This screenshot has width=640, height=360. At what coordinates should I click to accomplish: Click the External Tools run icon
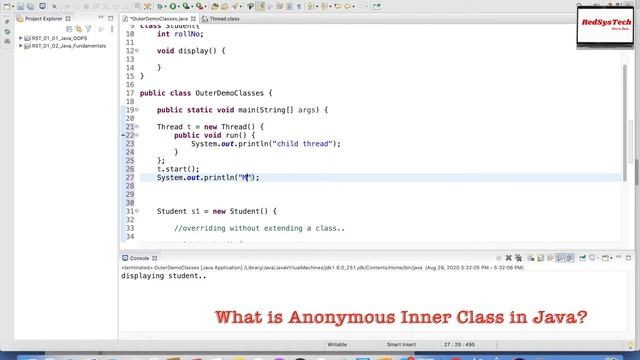pyautogui.click(x=200, y=6)
